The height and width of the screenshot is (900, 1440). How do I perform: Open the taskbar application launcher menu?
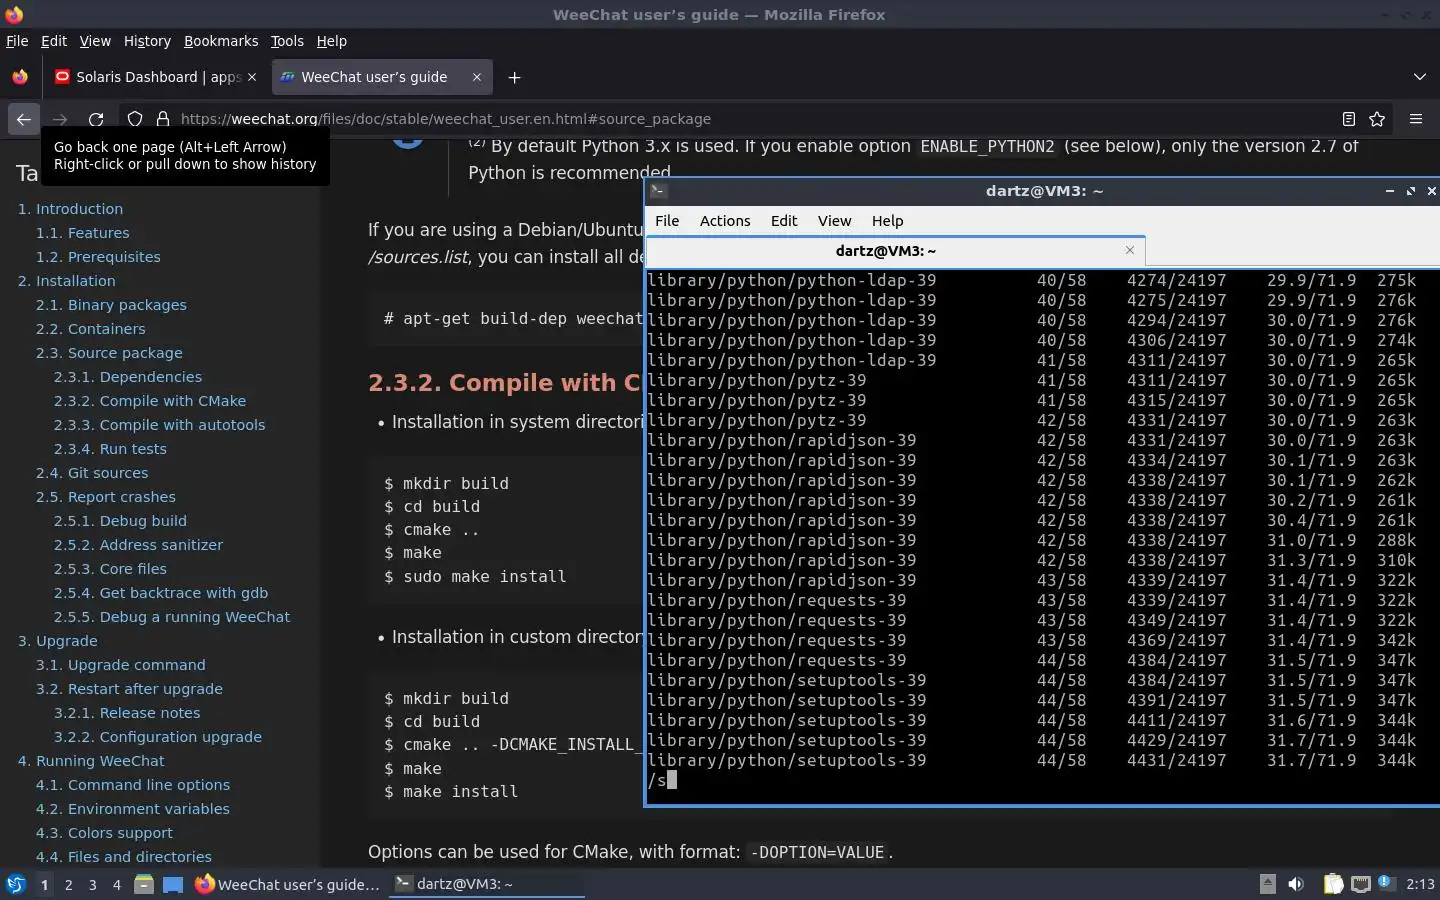pyautogui.click(x=15, y=884)
